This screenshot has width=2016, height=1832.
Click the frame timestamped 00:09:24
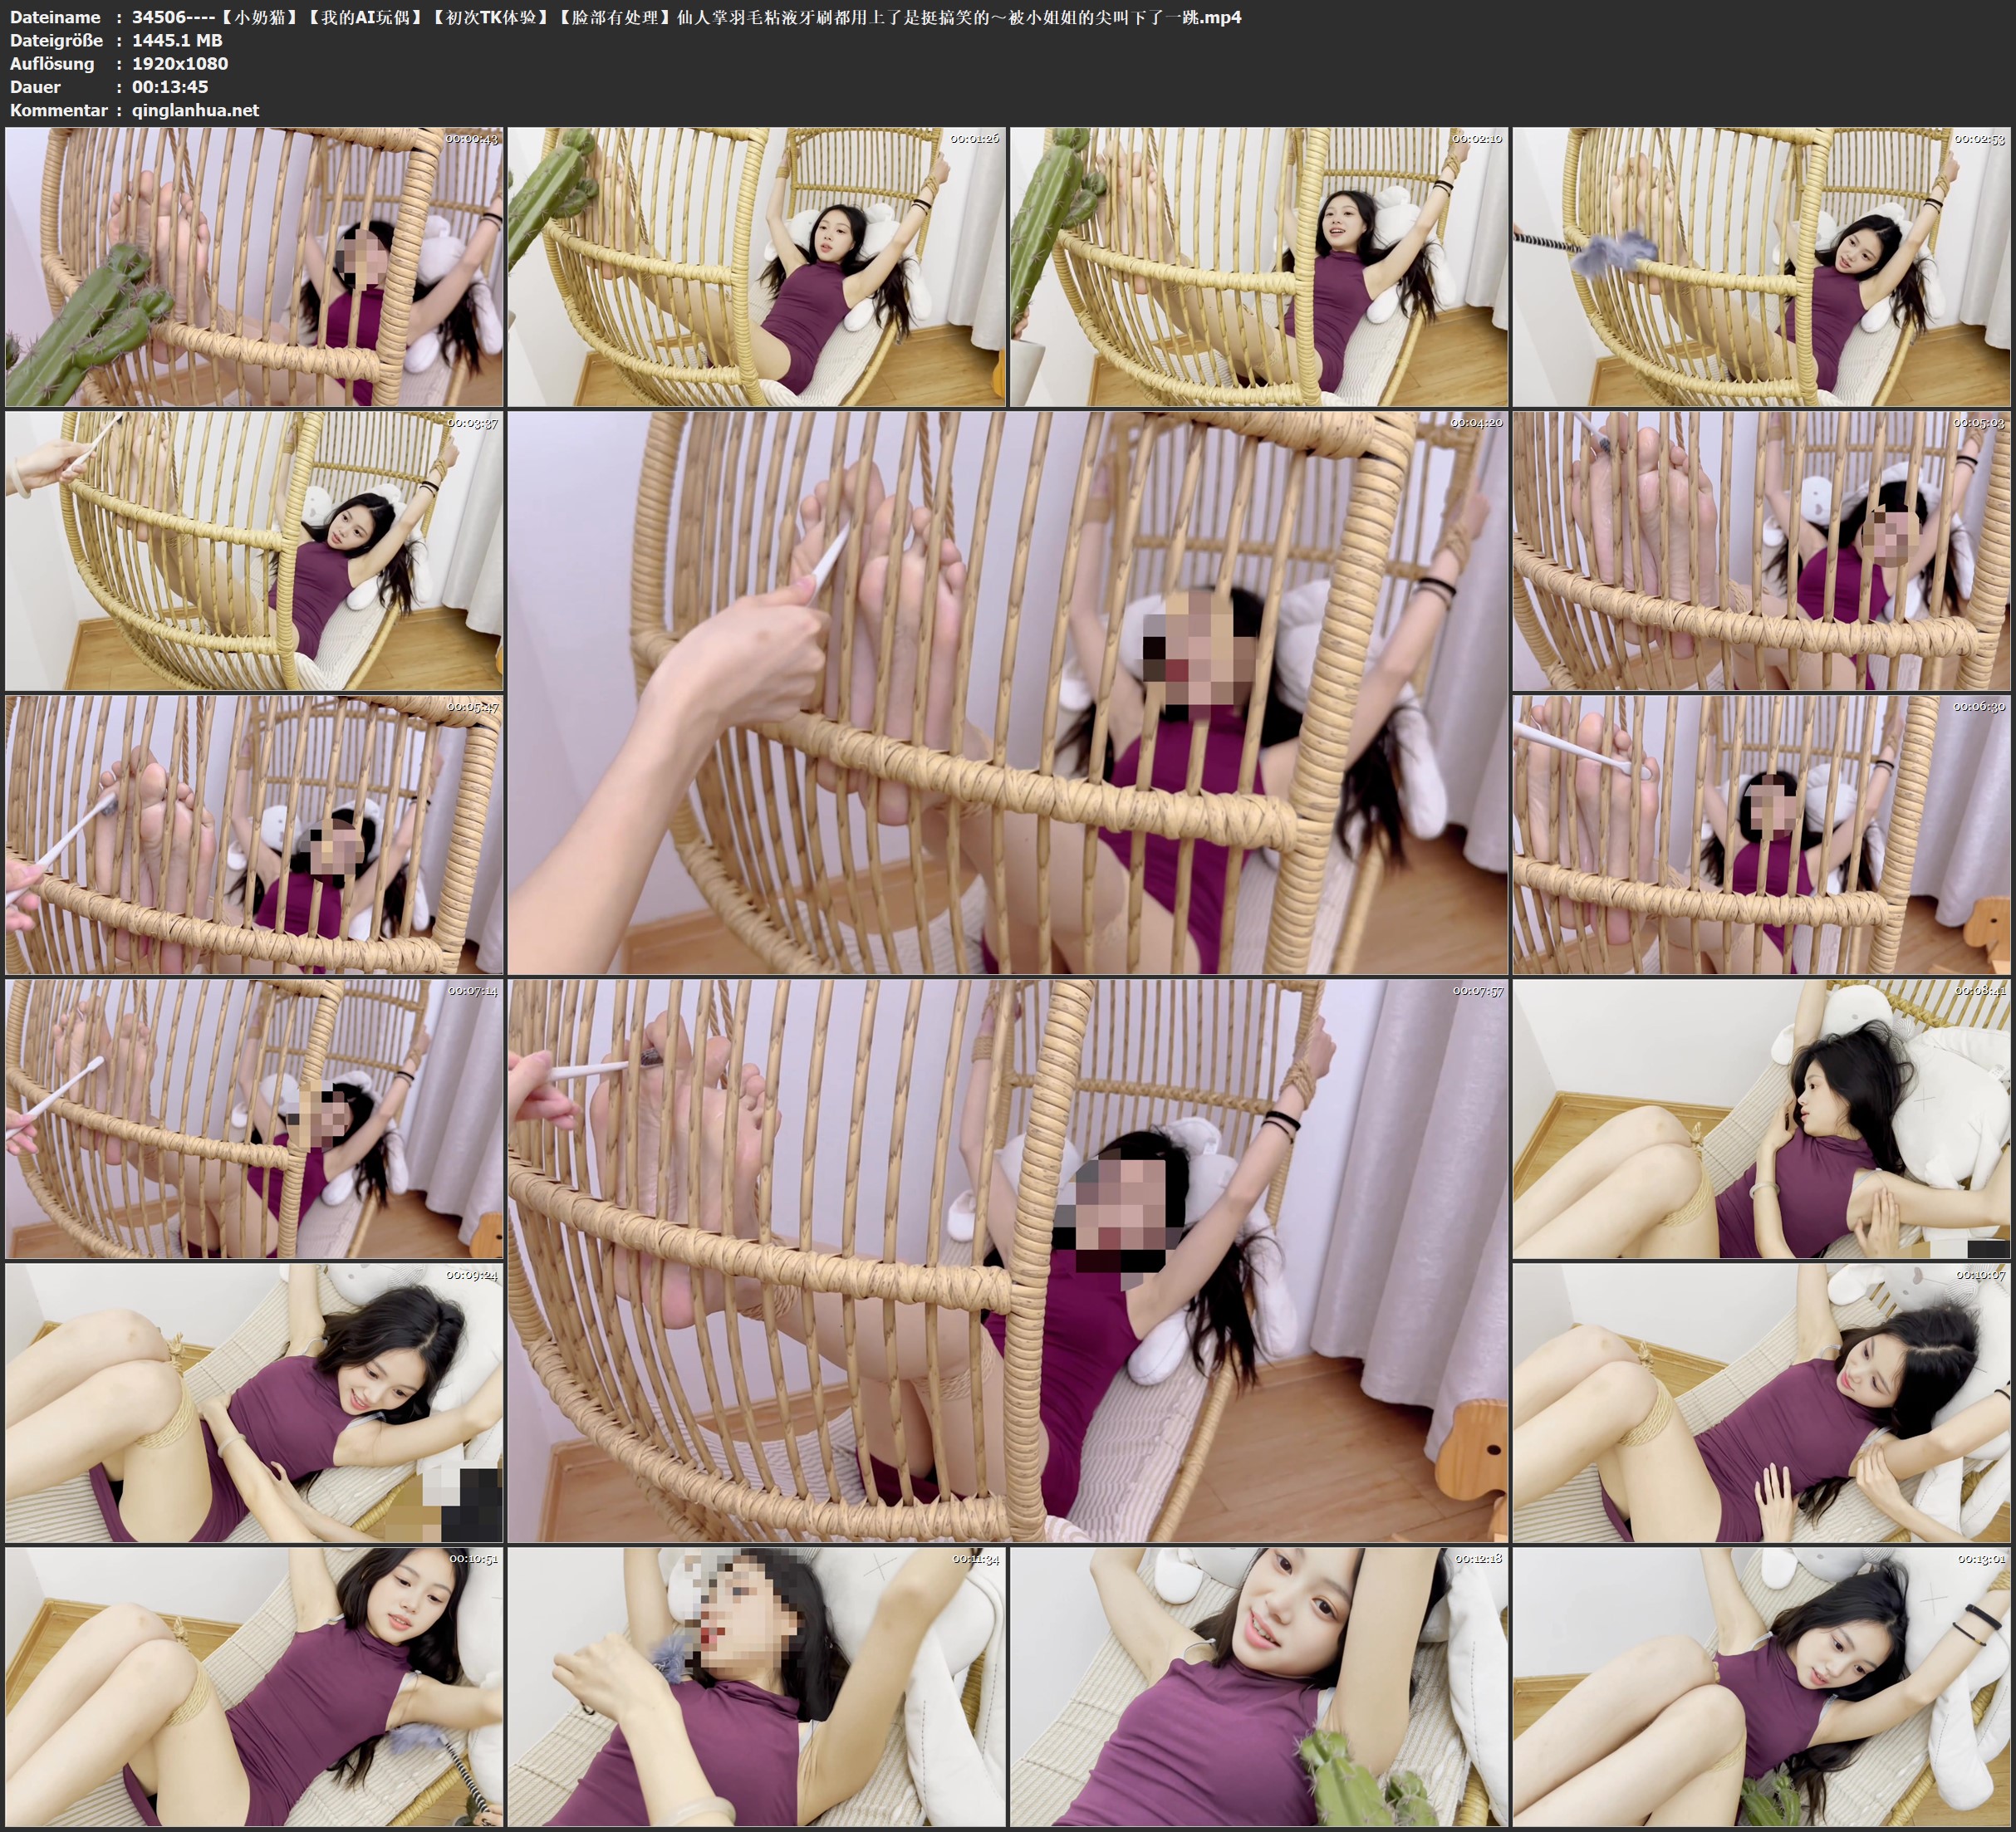click(x=254, y=1402)
